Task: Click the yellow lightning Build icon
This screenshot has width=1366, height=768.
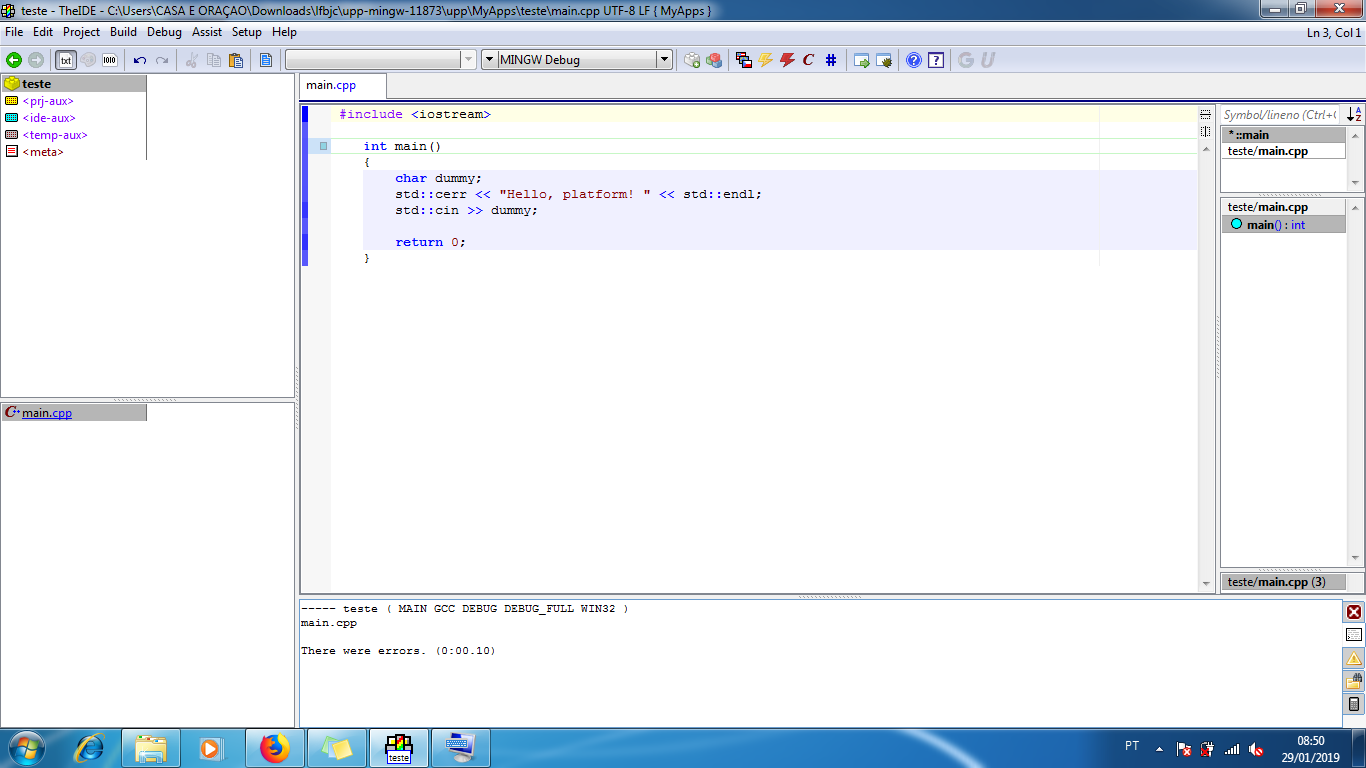Action: 766,60
